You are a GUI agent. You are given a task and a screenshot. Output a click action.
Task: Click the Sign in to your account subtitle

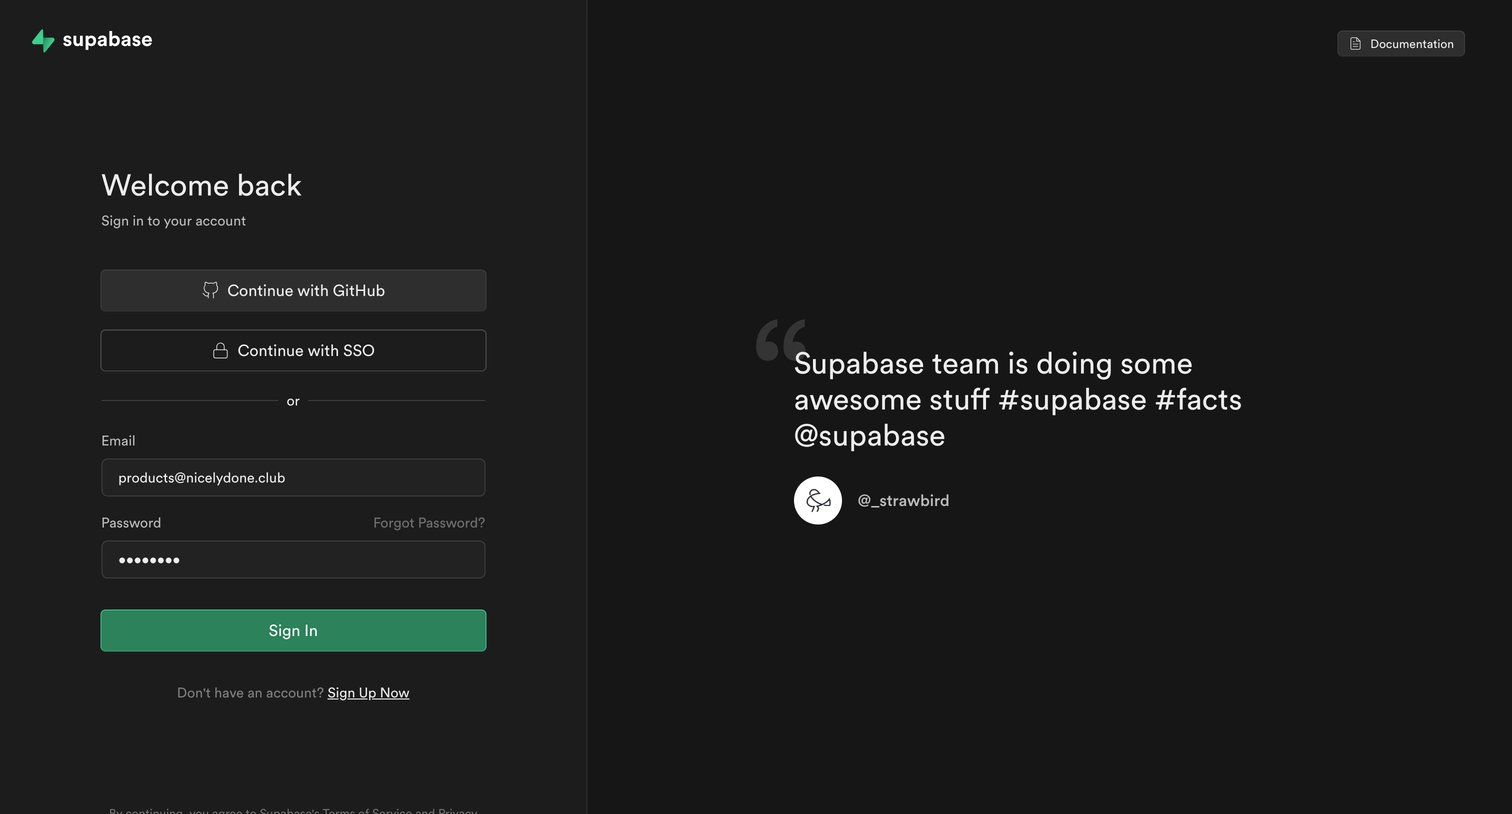tap(173, 221)
